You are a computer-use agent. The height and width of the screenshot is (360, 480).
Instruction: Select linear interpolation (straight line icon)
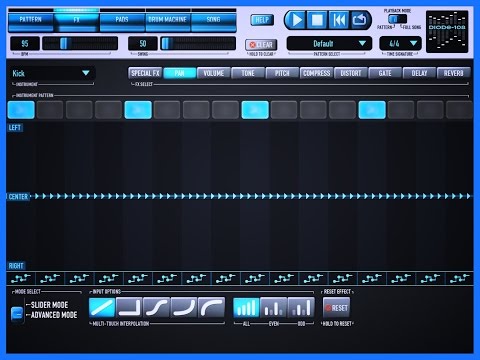[102, 307]
